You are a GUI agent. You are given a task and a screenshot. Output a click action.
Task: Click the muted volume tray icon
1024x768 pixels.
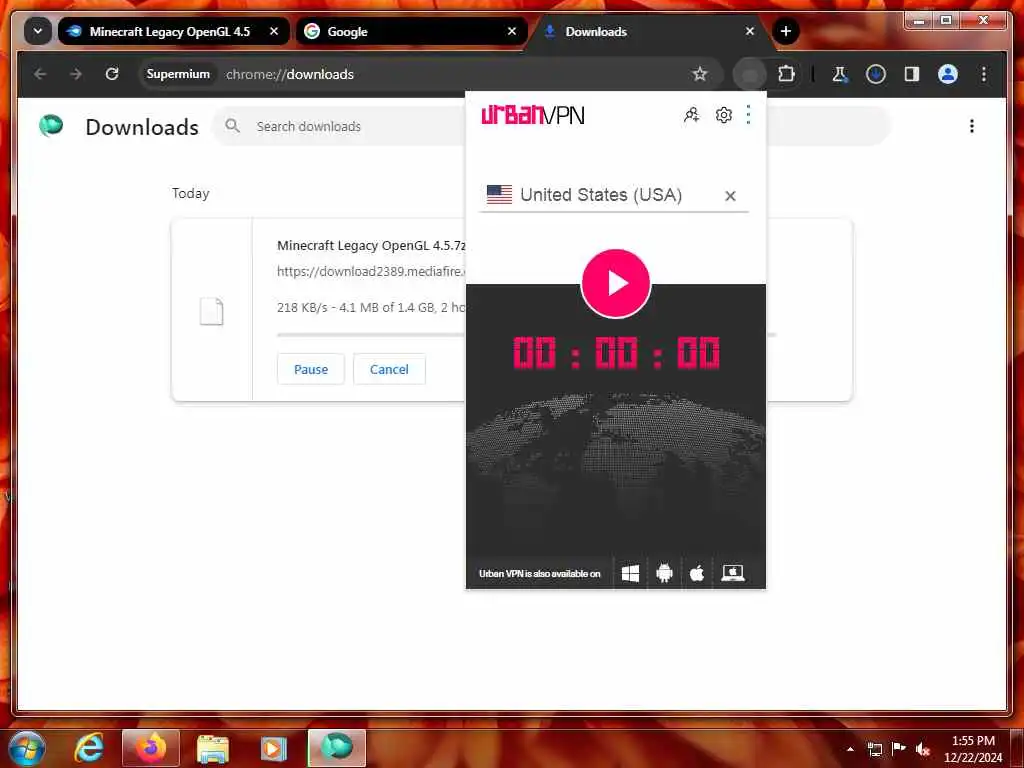point(923,749)
